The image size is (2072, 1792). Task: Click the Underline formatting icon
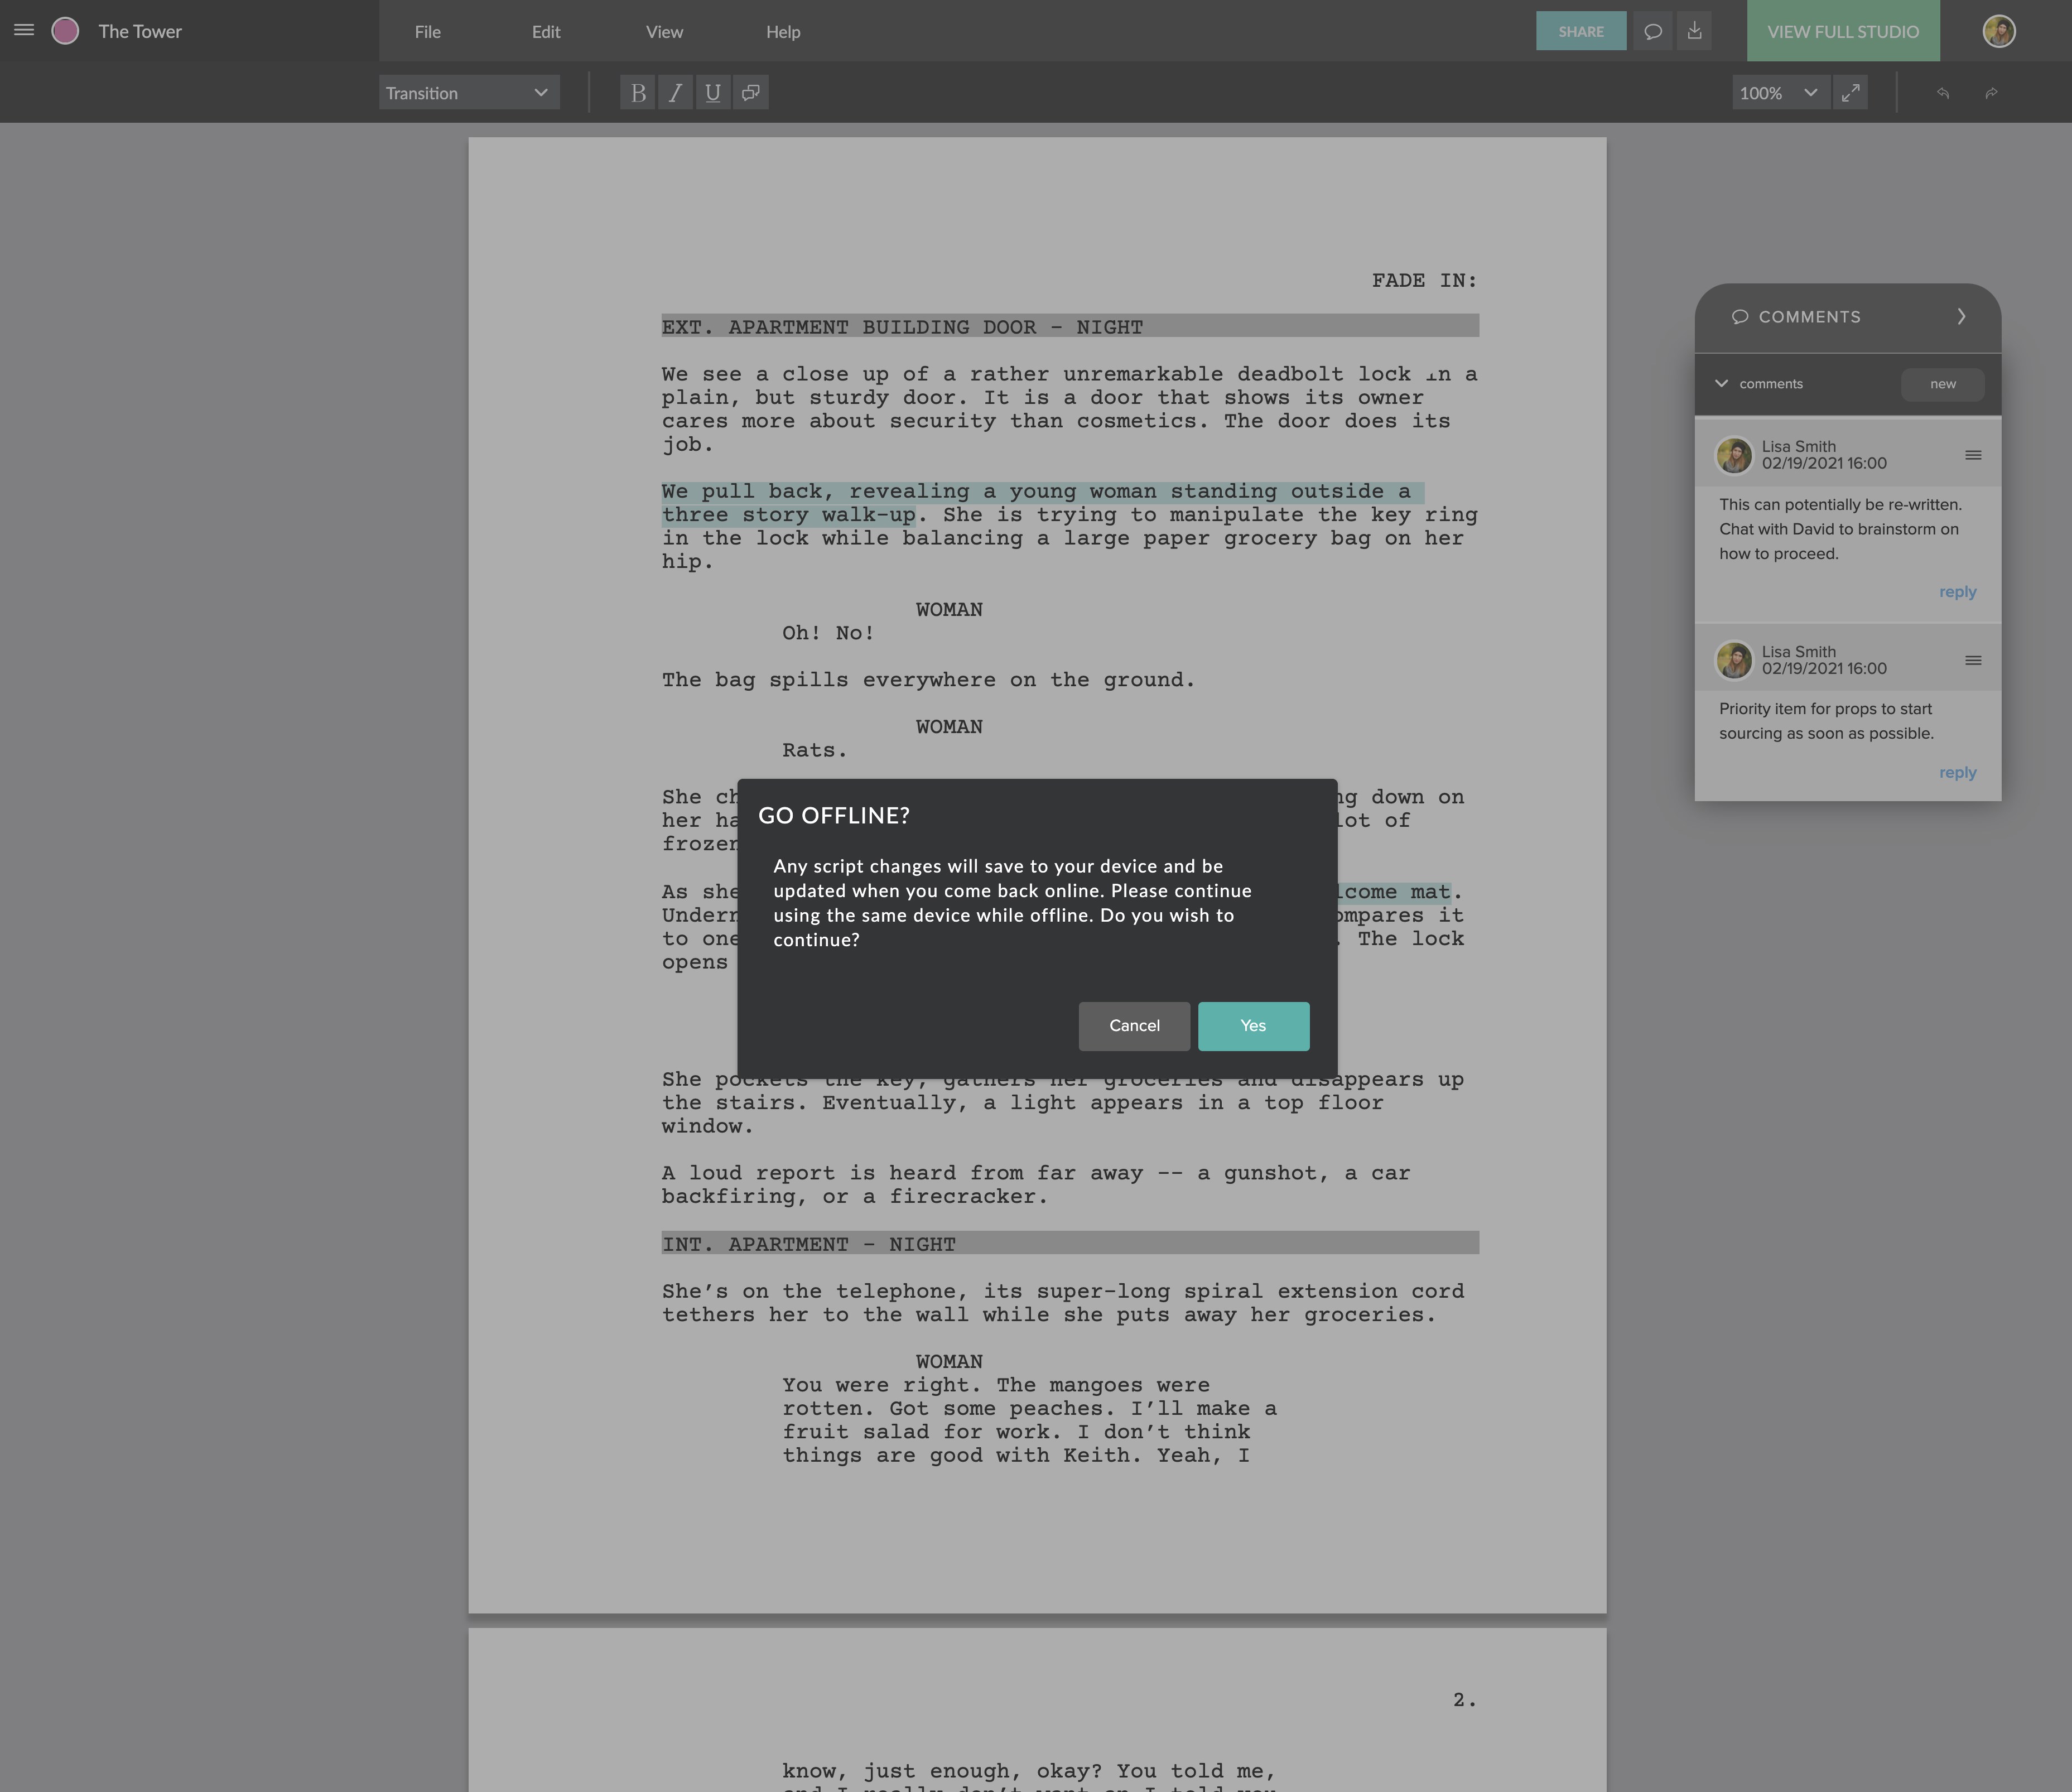pyautogui.click(x=713, y=93)
